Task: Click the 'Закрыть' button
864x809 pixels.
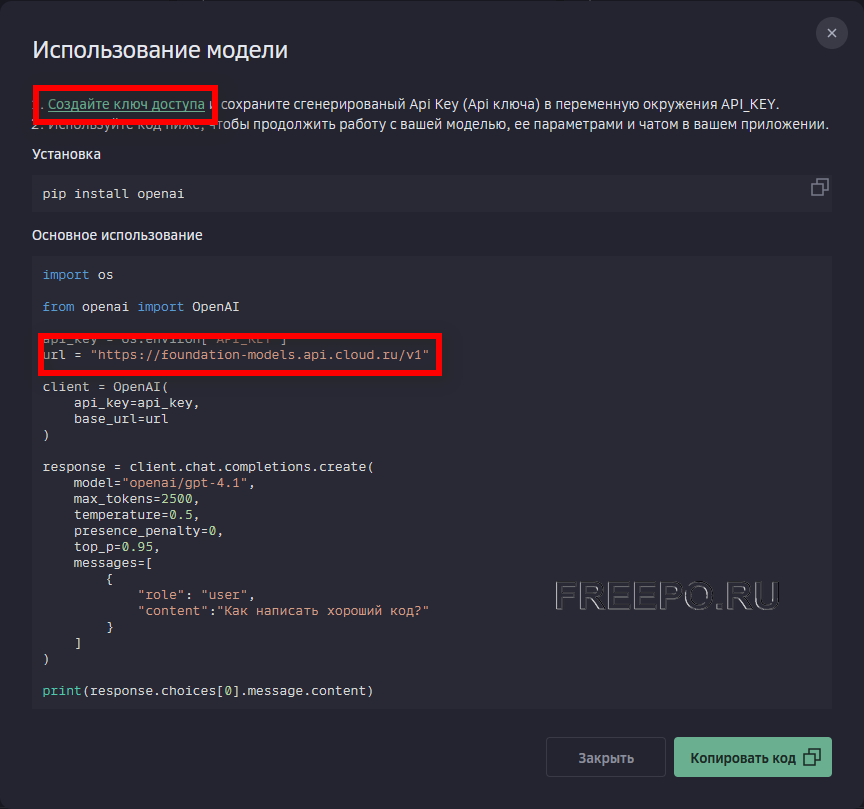Action: coord(606,758)
